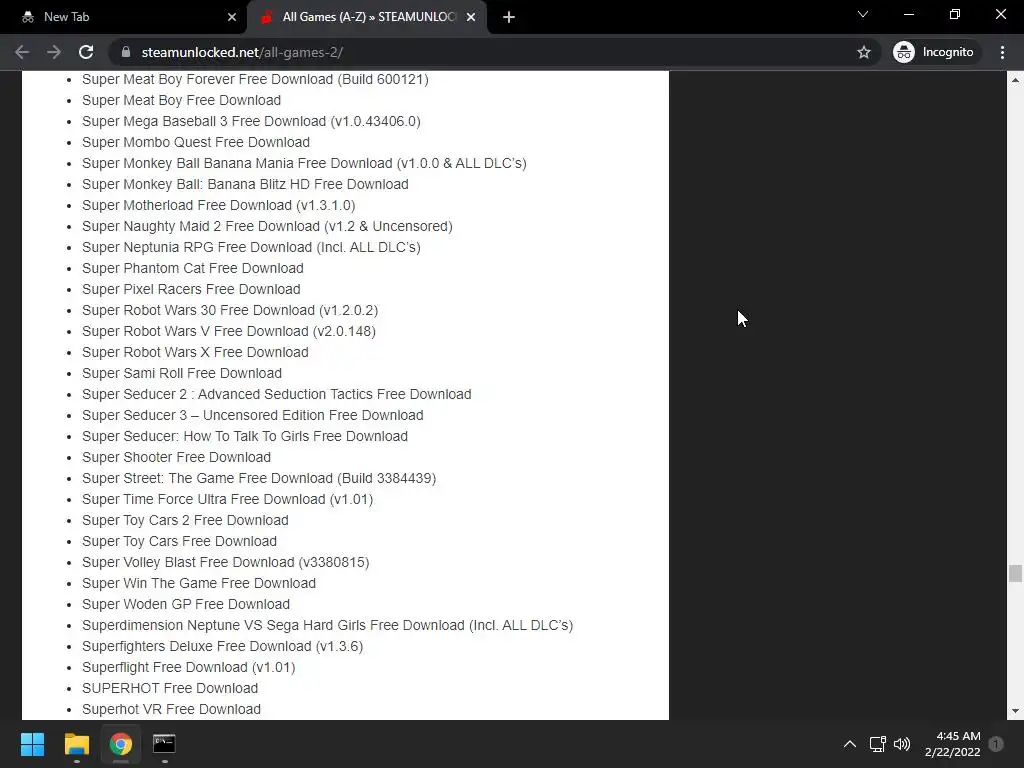Open Super Win The Game Free Download
Screen dimensions: 1024x768
(199, 583)
